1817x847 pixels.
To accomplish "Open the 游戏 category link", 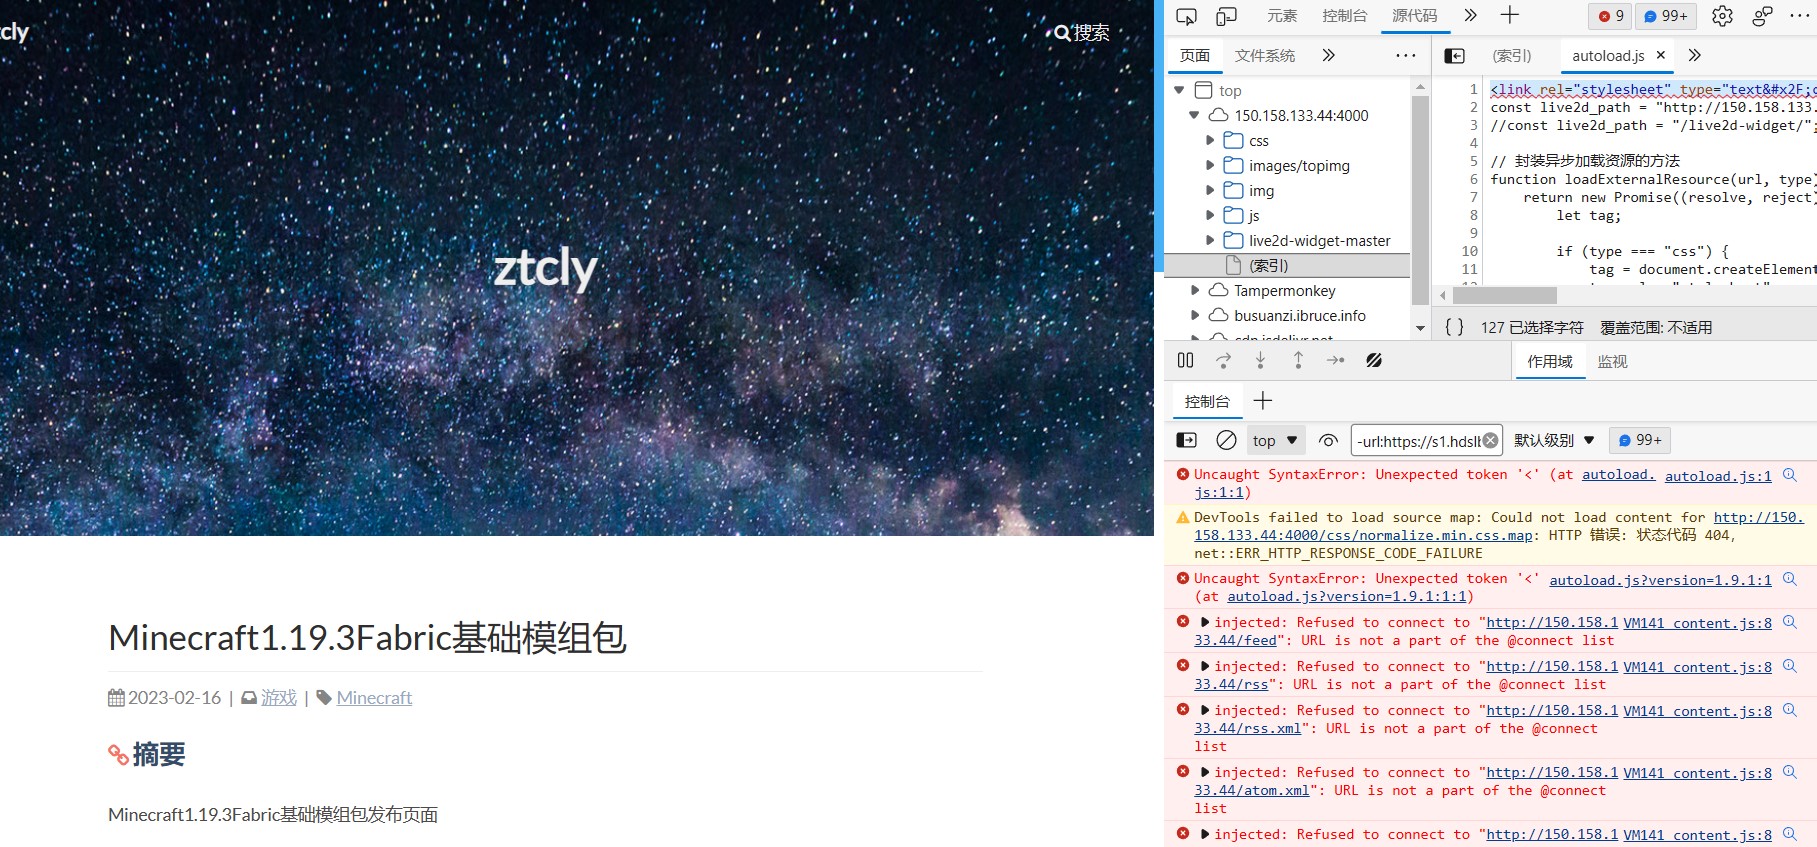I will tap(279, 698).
